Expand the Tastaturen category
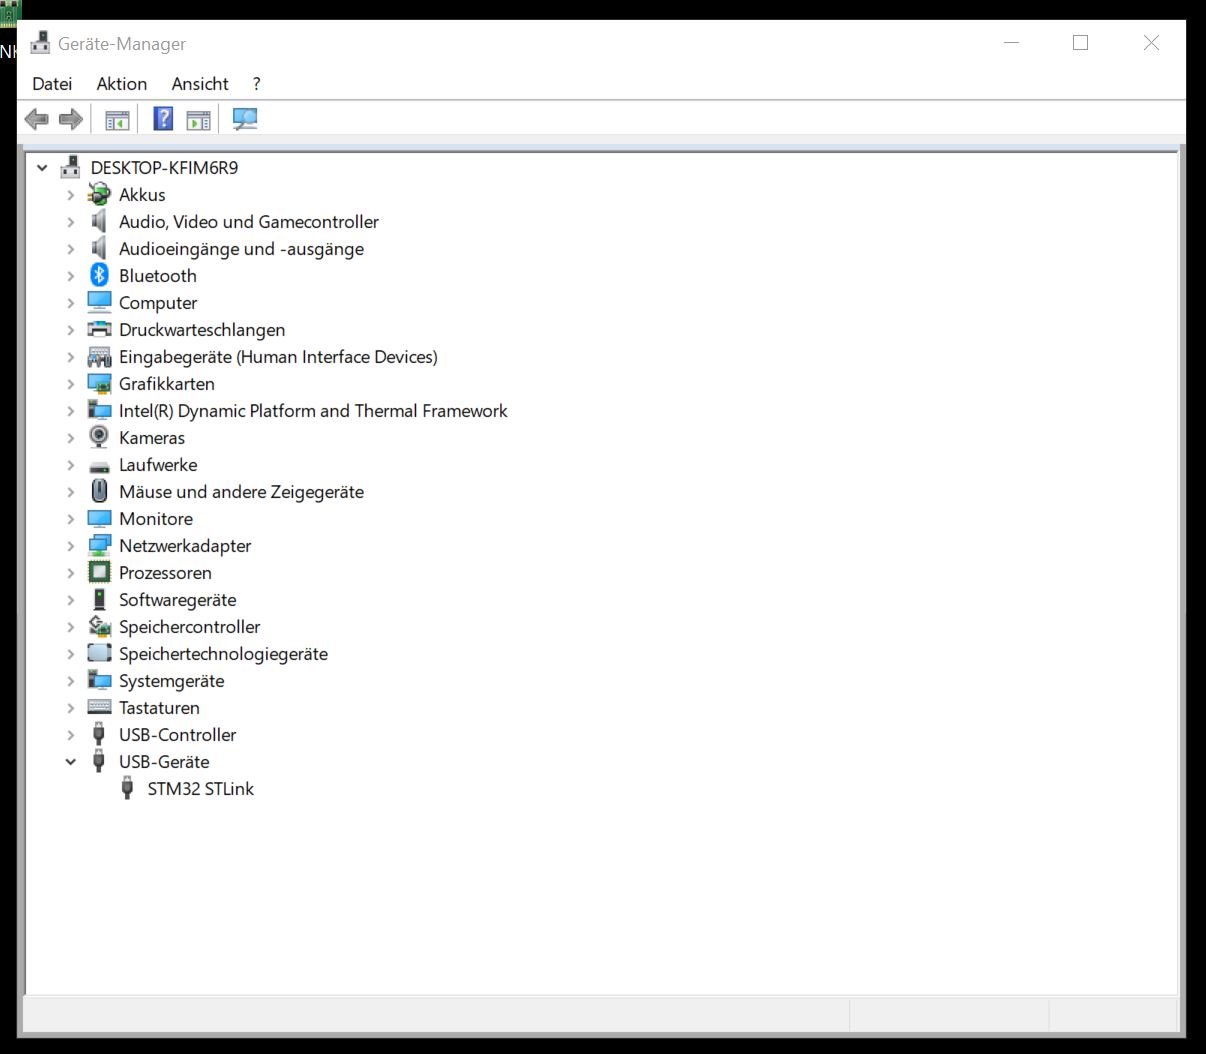Screen dimensions: 1206x1054 tap(70, 708)
